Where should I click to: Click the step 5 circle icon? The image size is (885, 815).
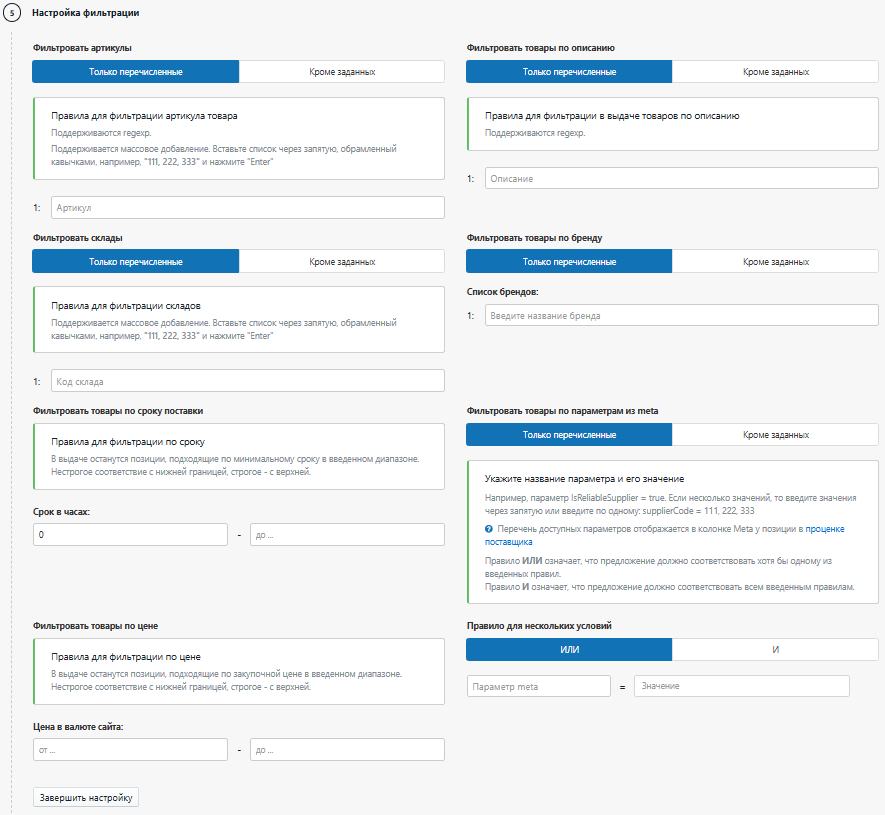pos(12,13)
